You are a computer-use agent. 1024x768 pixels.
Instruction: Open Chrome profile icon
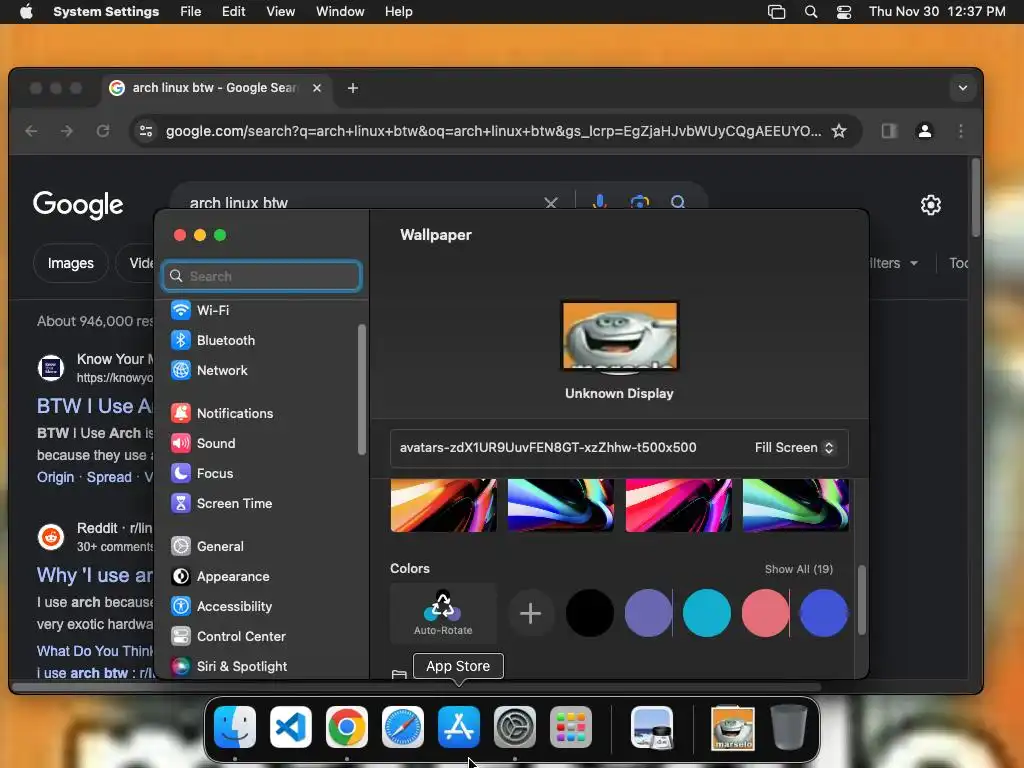[925, 131]
